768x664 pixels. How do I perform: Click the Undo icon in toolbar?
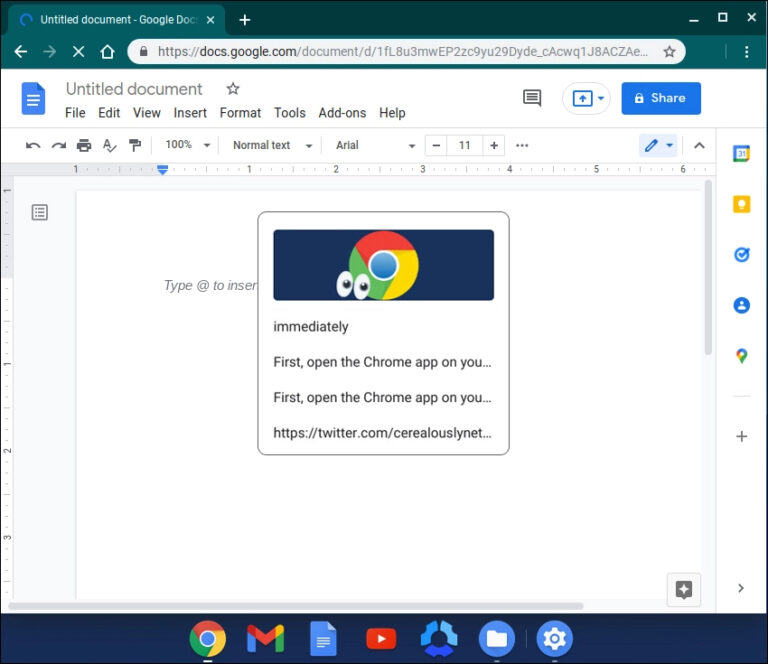pyautogui.click(x=33, y=145)
